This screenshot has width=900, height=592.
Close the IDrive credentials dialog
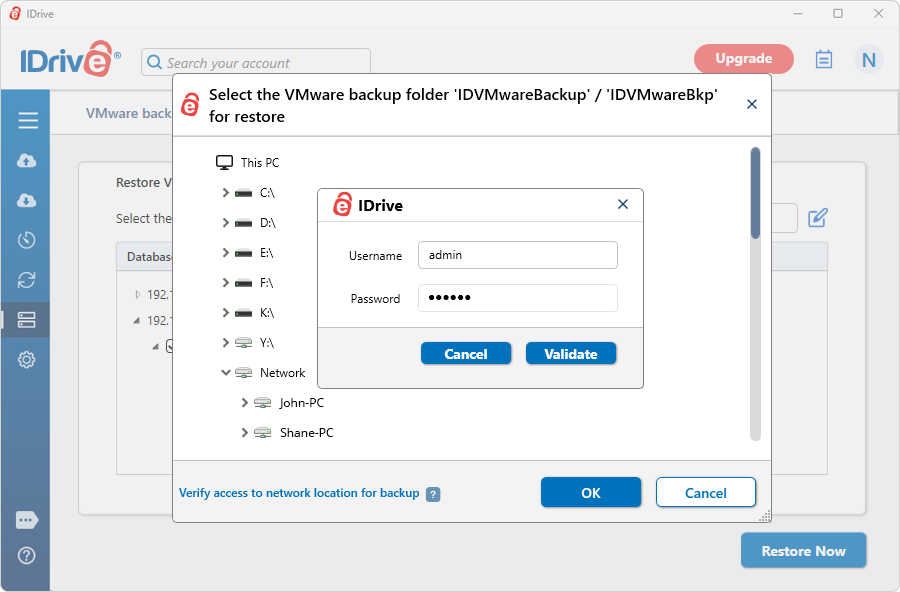623,204
